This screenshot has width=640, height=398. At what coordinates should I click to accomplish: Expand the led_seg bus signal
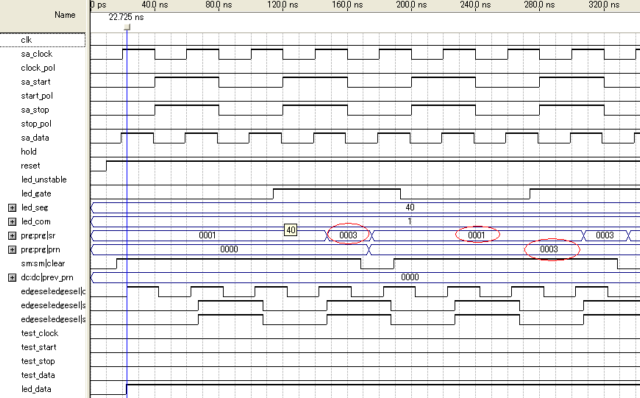coord(12,208)
